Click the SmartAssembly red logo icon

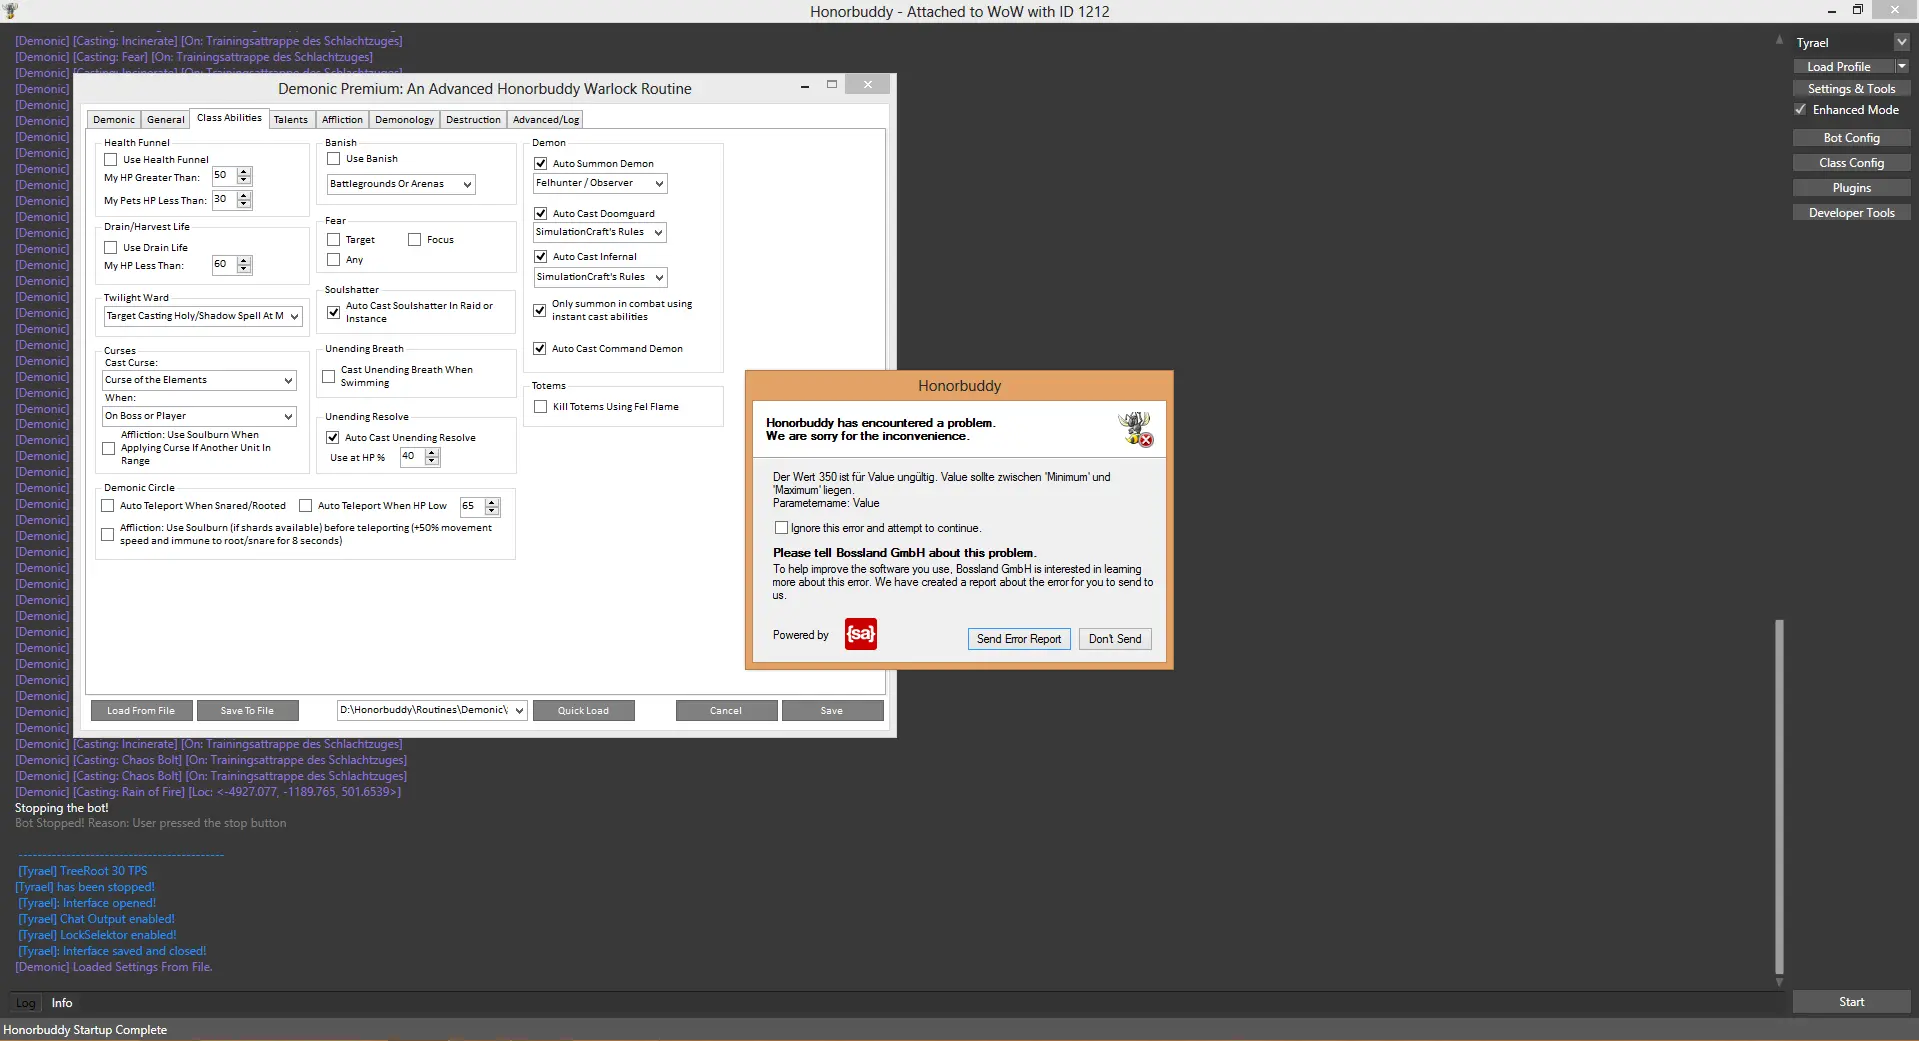[860, 634]
